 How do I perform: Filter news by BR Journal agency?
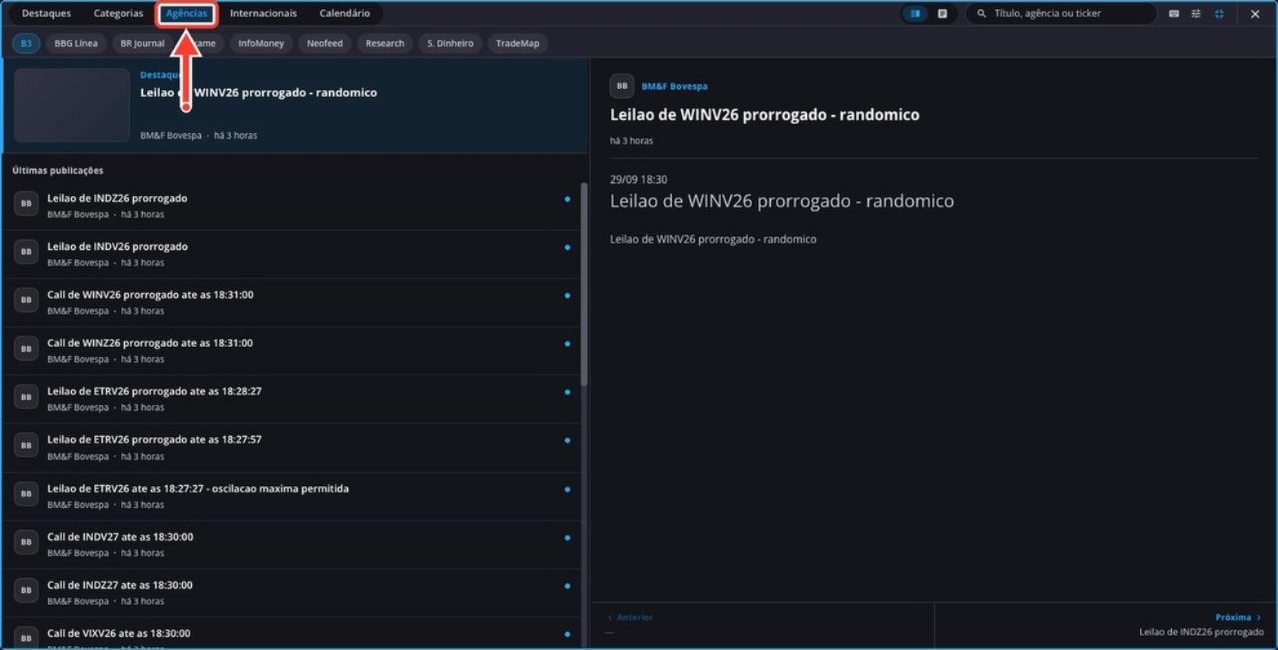click(x=142, y=43)
